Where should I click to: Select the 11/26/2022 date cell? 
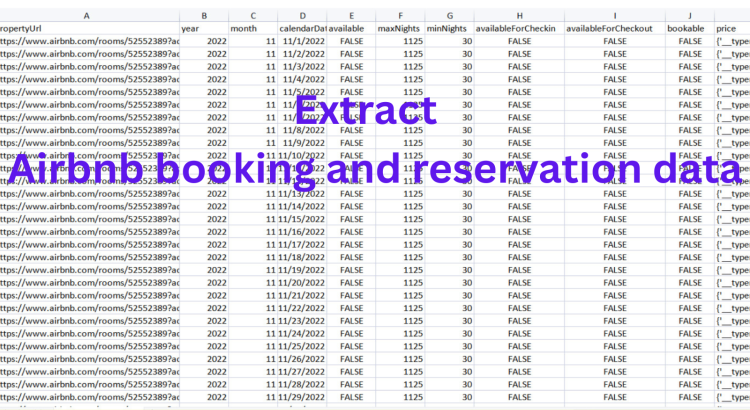302,359
